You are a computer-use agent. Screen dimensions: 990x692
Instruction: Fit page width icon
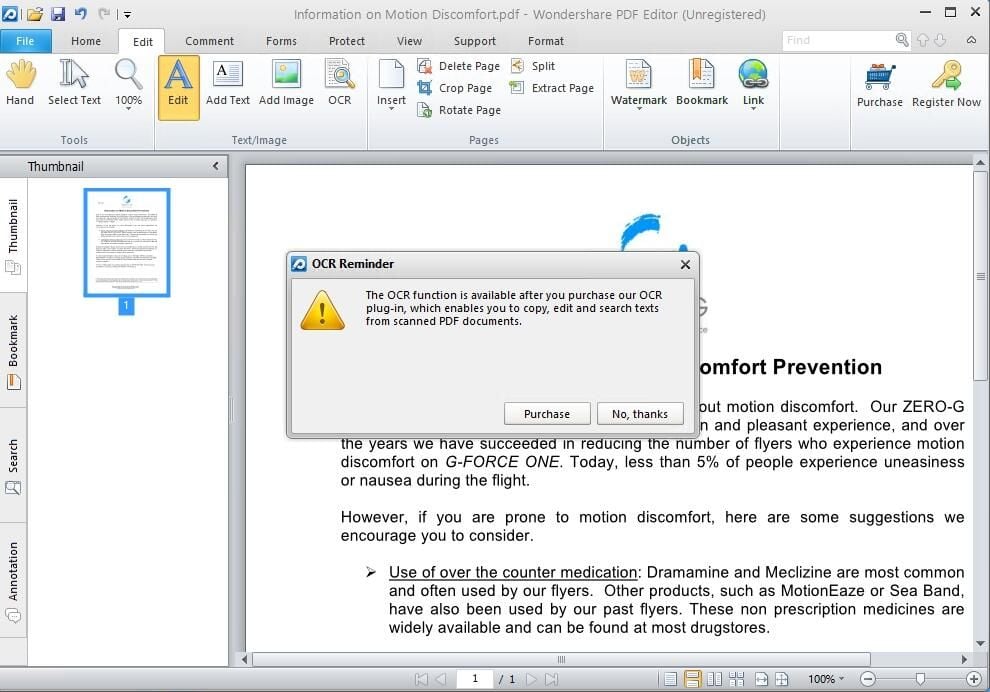(x=761, y=679)
